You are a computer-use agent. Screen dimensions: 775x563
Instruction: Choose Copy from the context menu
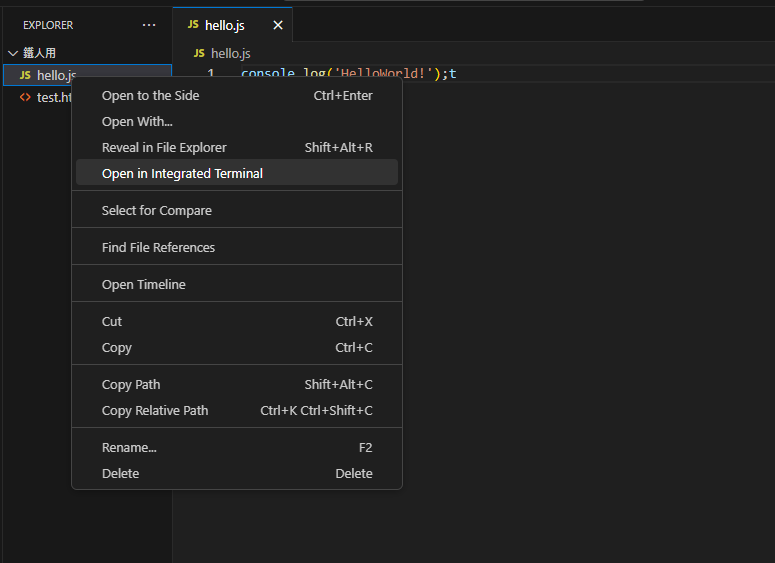[x=237, y=347]
